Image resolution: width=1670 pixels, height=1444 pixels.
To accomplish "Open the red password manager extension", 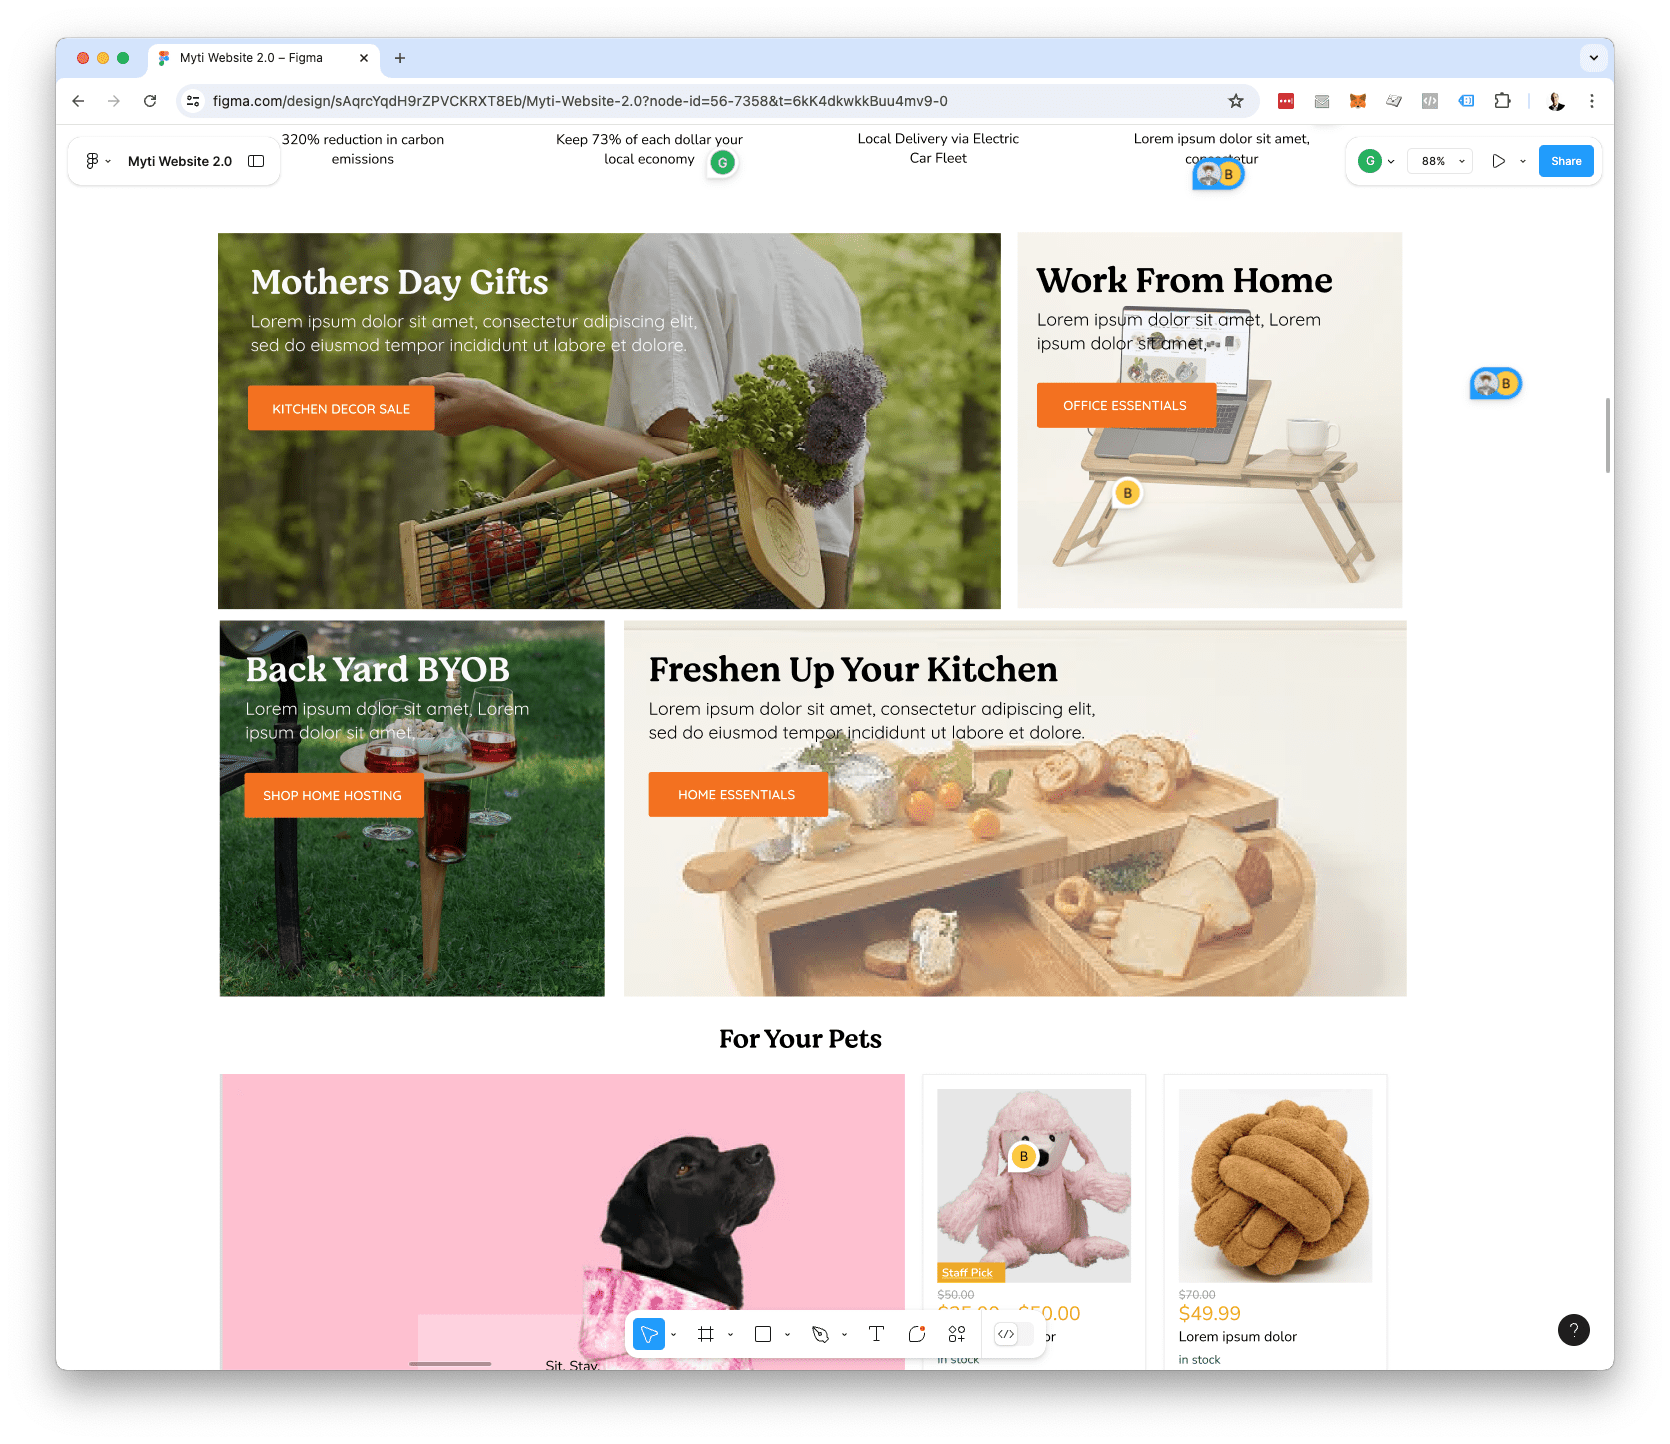I will [1286, 101].
